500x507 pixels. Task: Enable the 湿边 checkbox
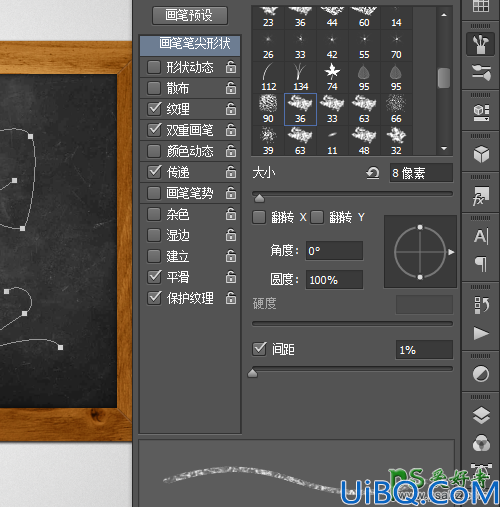[x=154, y=235]
